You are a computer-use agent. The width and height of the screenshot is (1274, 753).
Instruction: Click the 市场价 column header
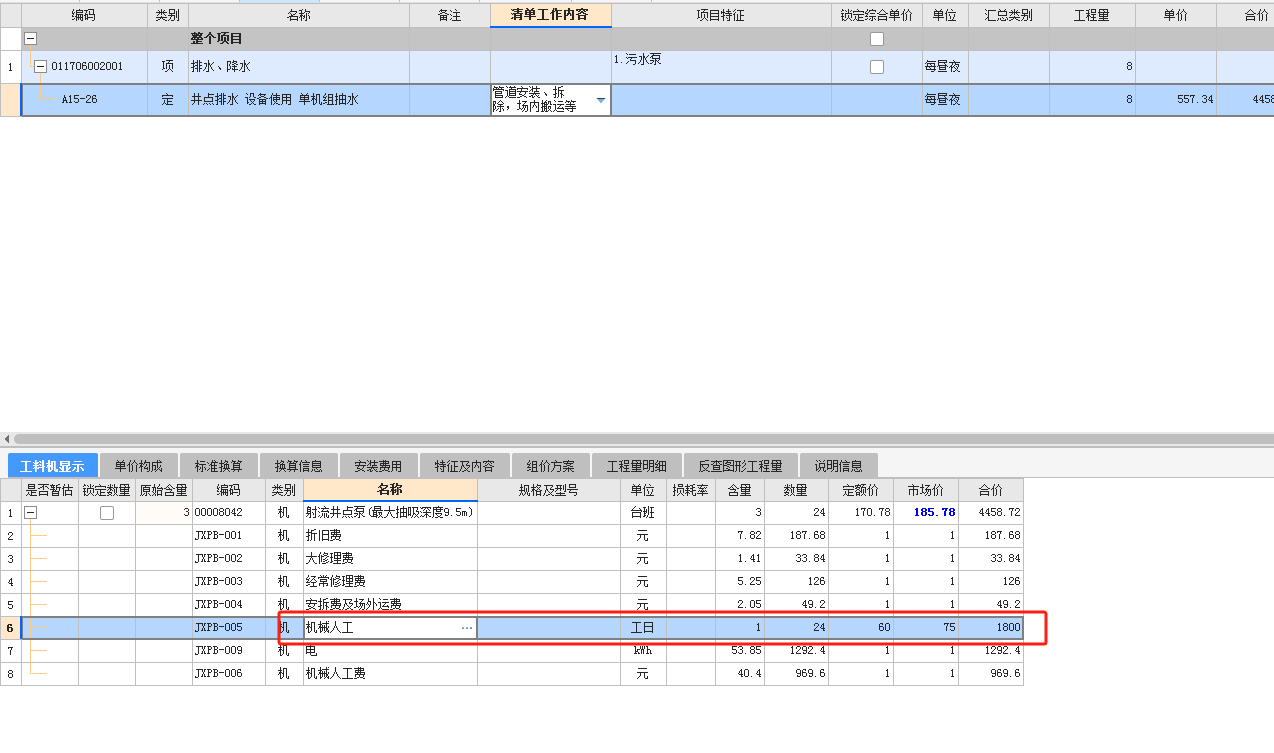926,490
